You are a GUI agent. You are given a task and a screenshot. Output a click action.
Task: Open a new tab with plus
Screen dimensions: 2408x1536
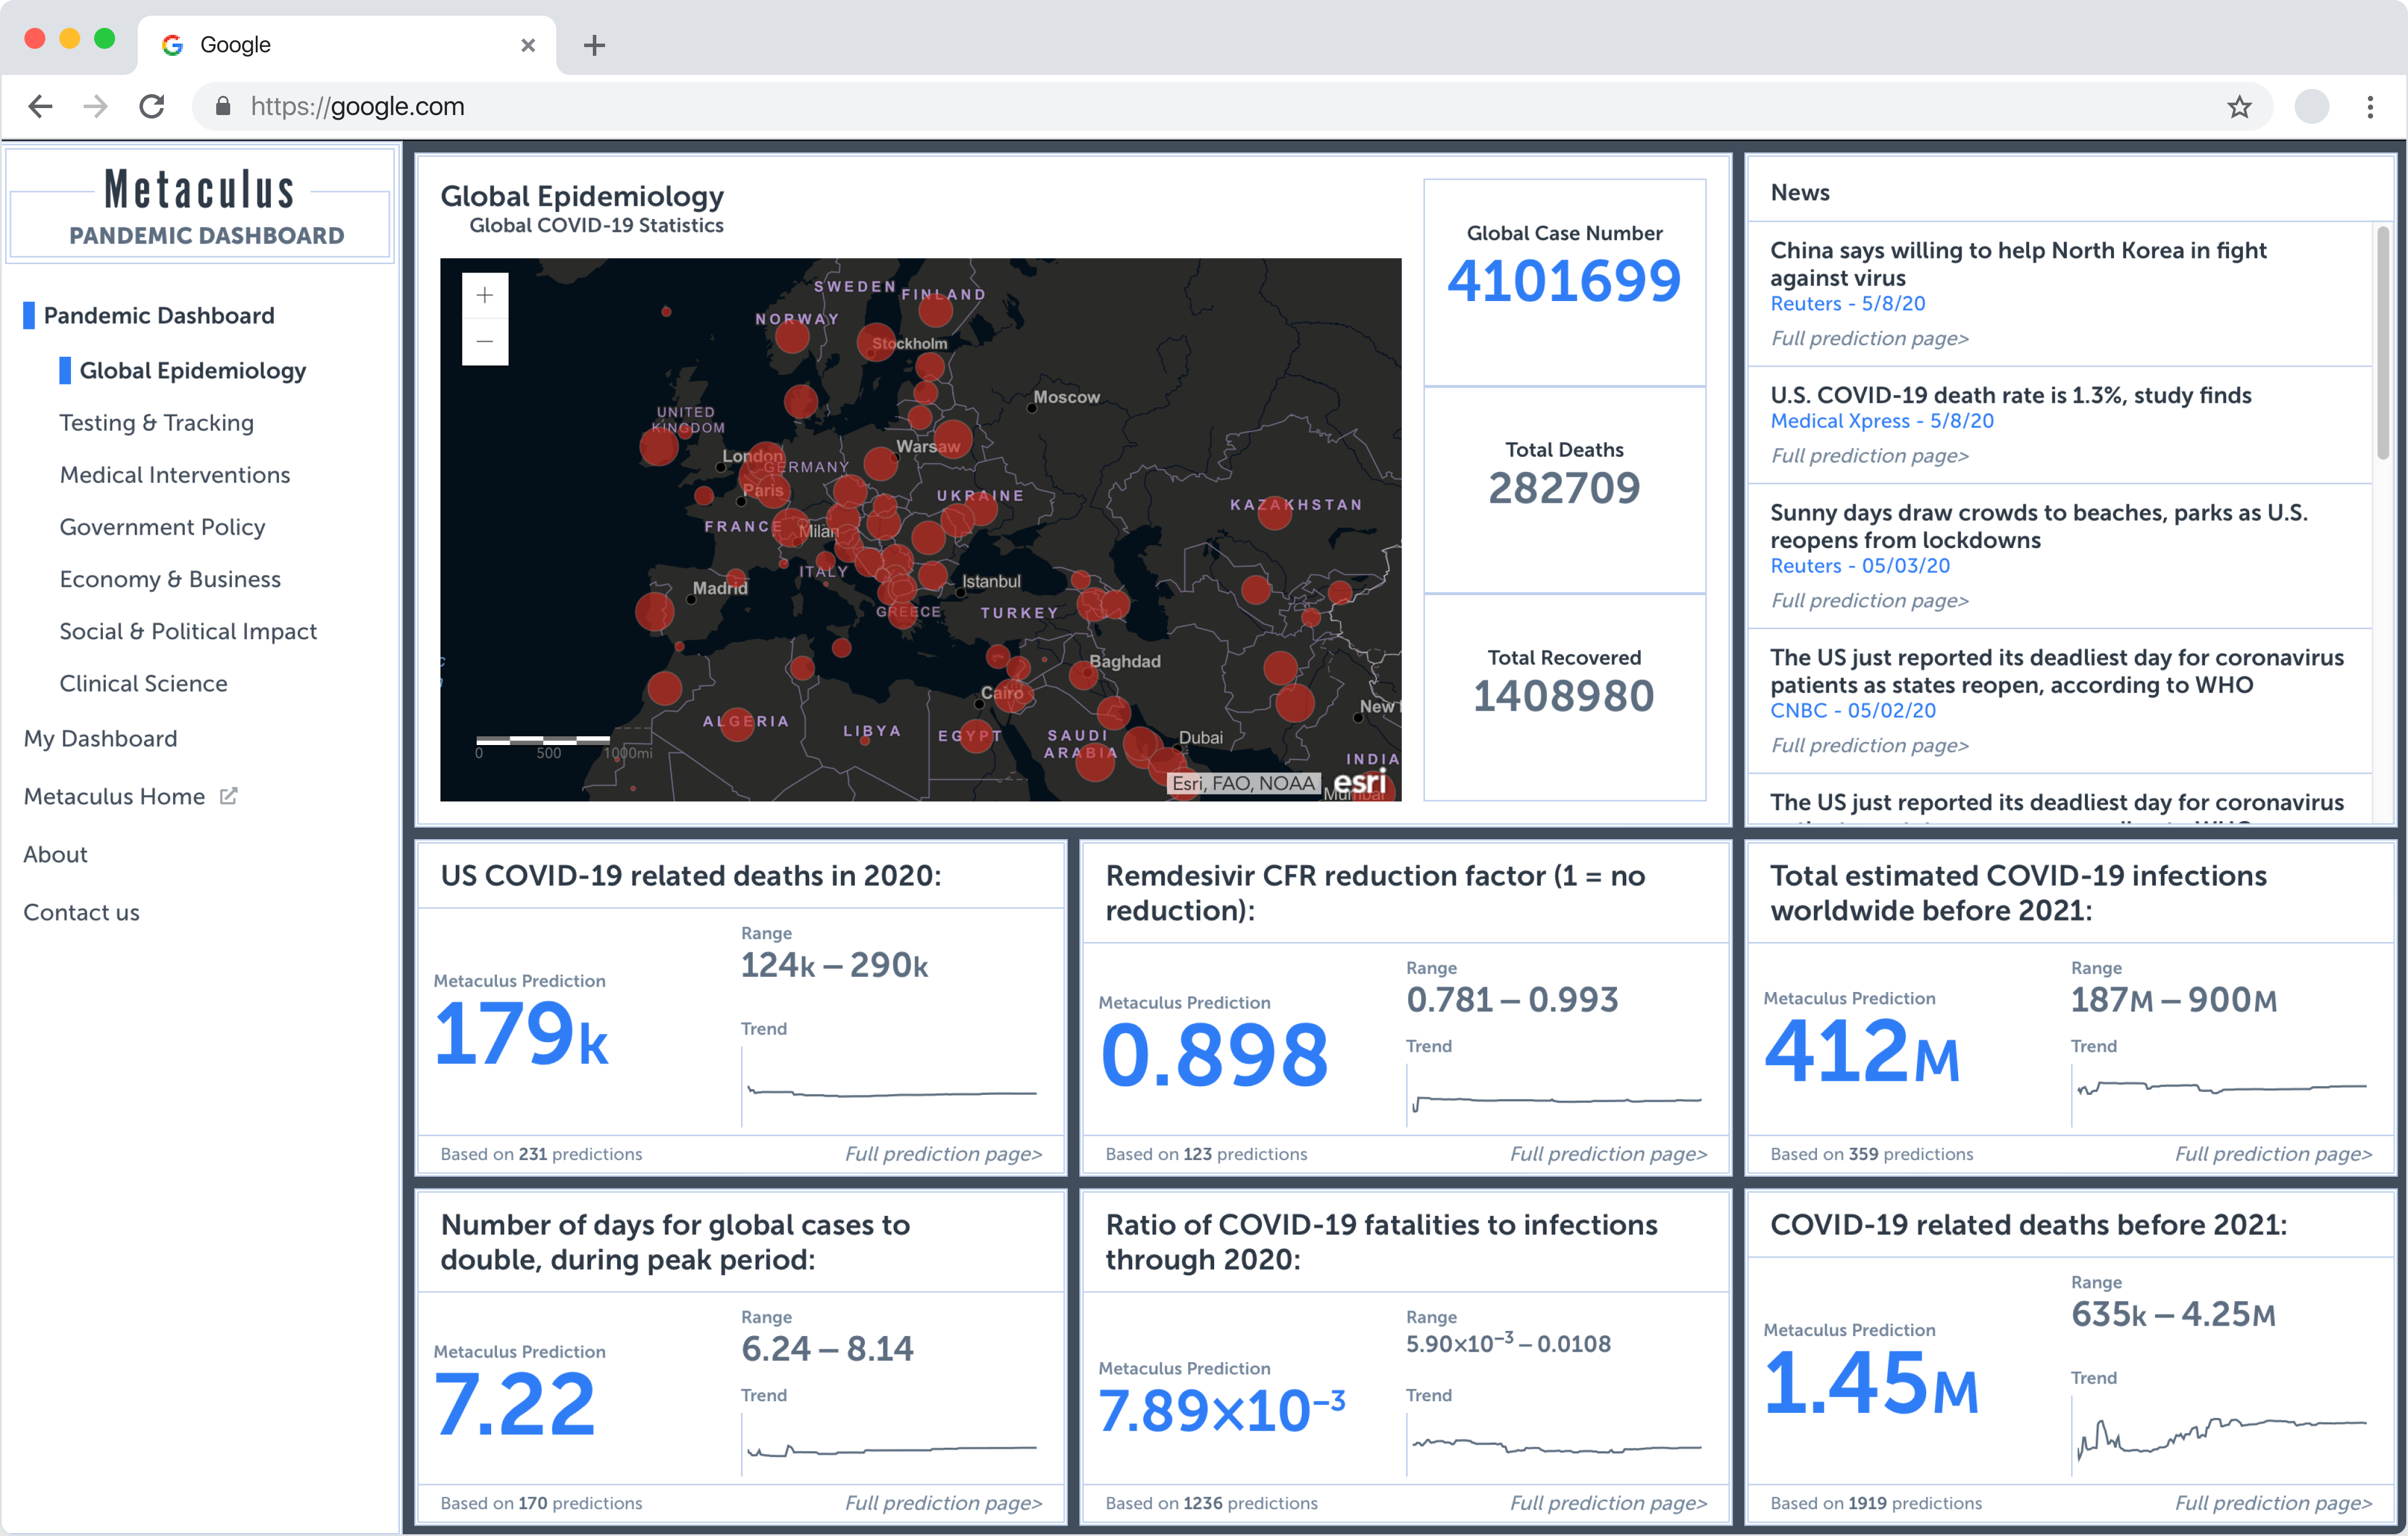pyautogui.click(x=594, y=45)
